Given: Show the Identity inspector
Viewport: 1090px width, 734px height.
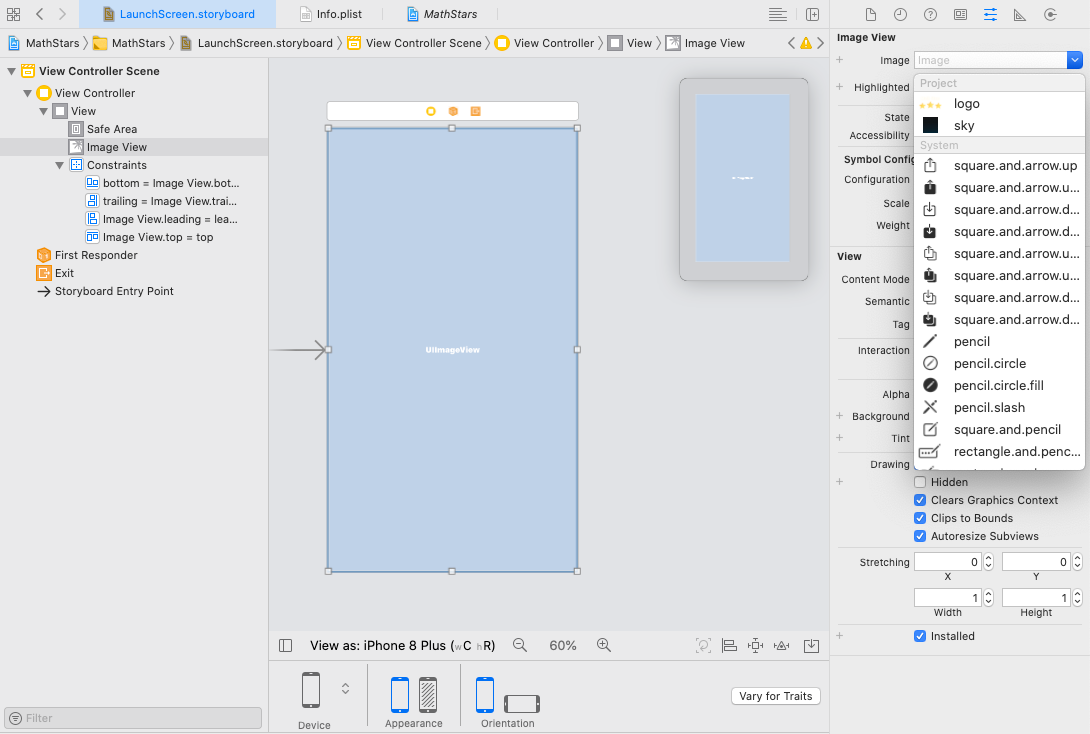Looking at the screenshot, I should click(960, 15).
